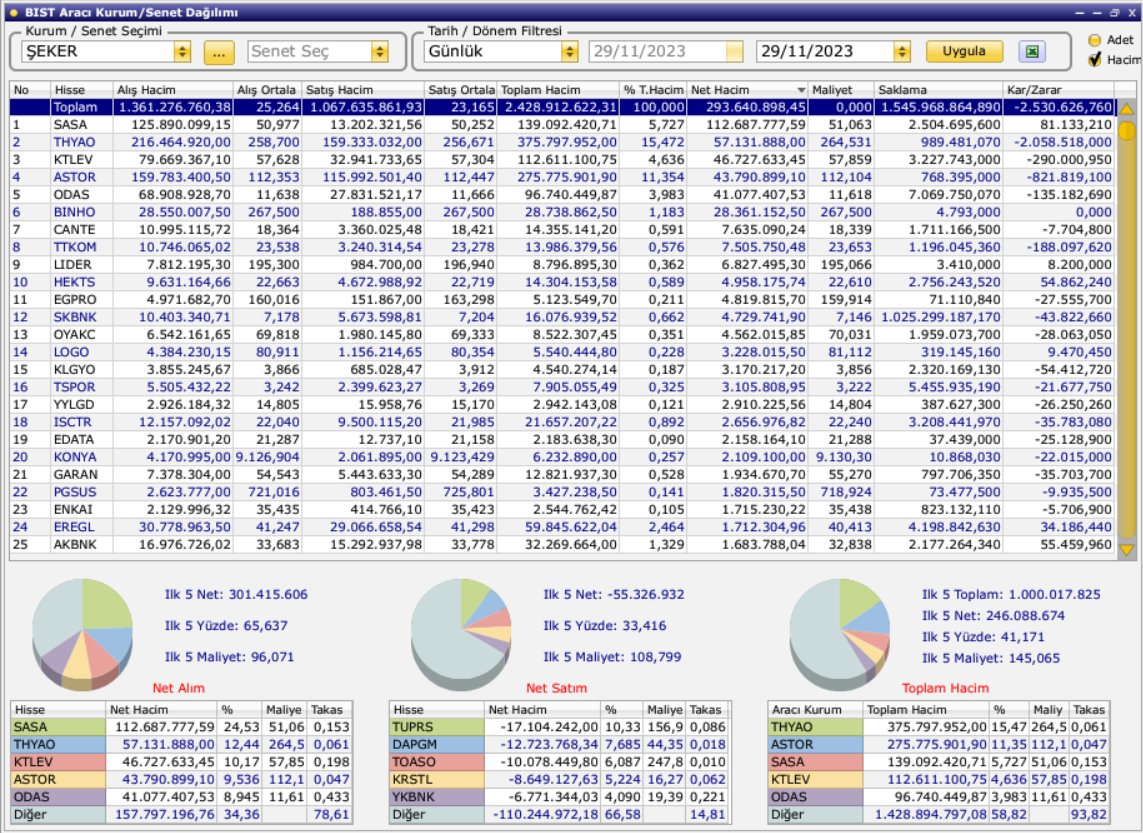This screenshot has width=1143, height=833.
Task: Sort by the Aracı Kurum column header
Action: (816, 709)
